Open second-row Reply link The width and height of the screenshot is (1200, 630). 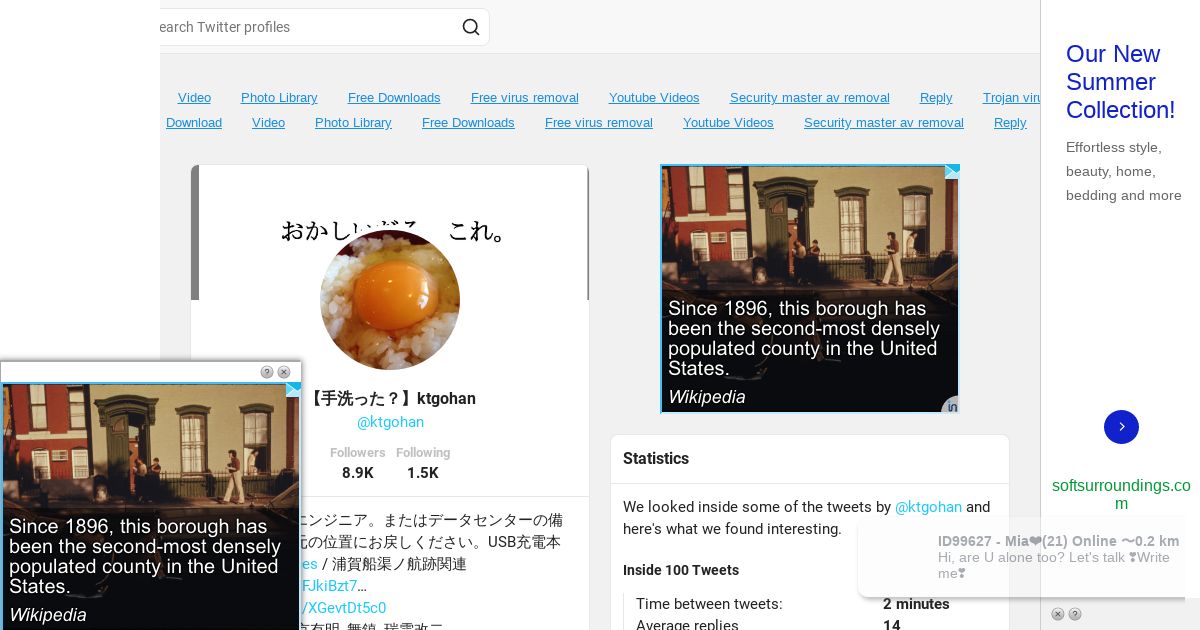pos(1010,123)
